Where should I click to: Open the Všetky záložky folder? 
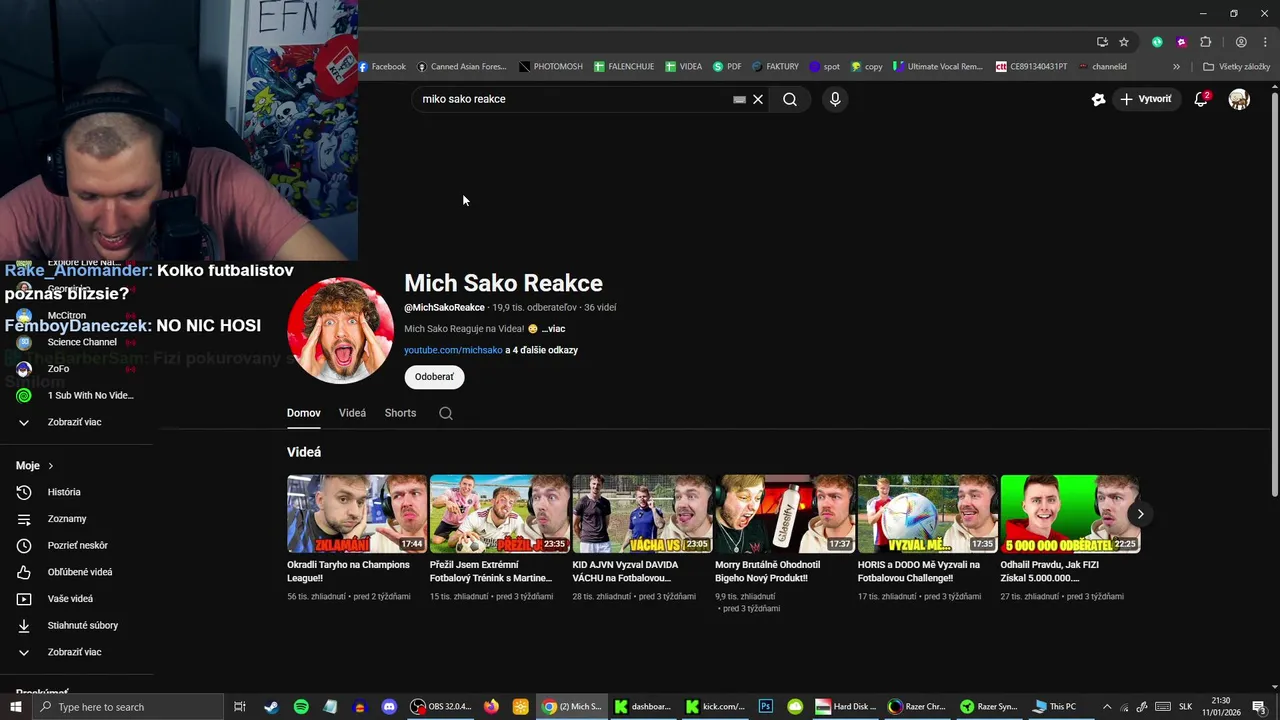click(x=1236, y=67)
